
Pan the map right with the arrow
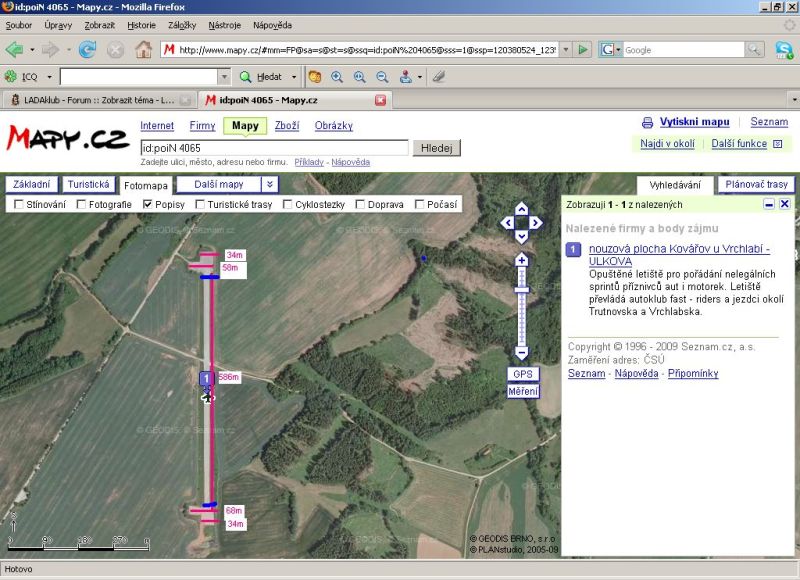pyautogui.click(x=536, y=223)
